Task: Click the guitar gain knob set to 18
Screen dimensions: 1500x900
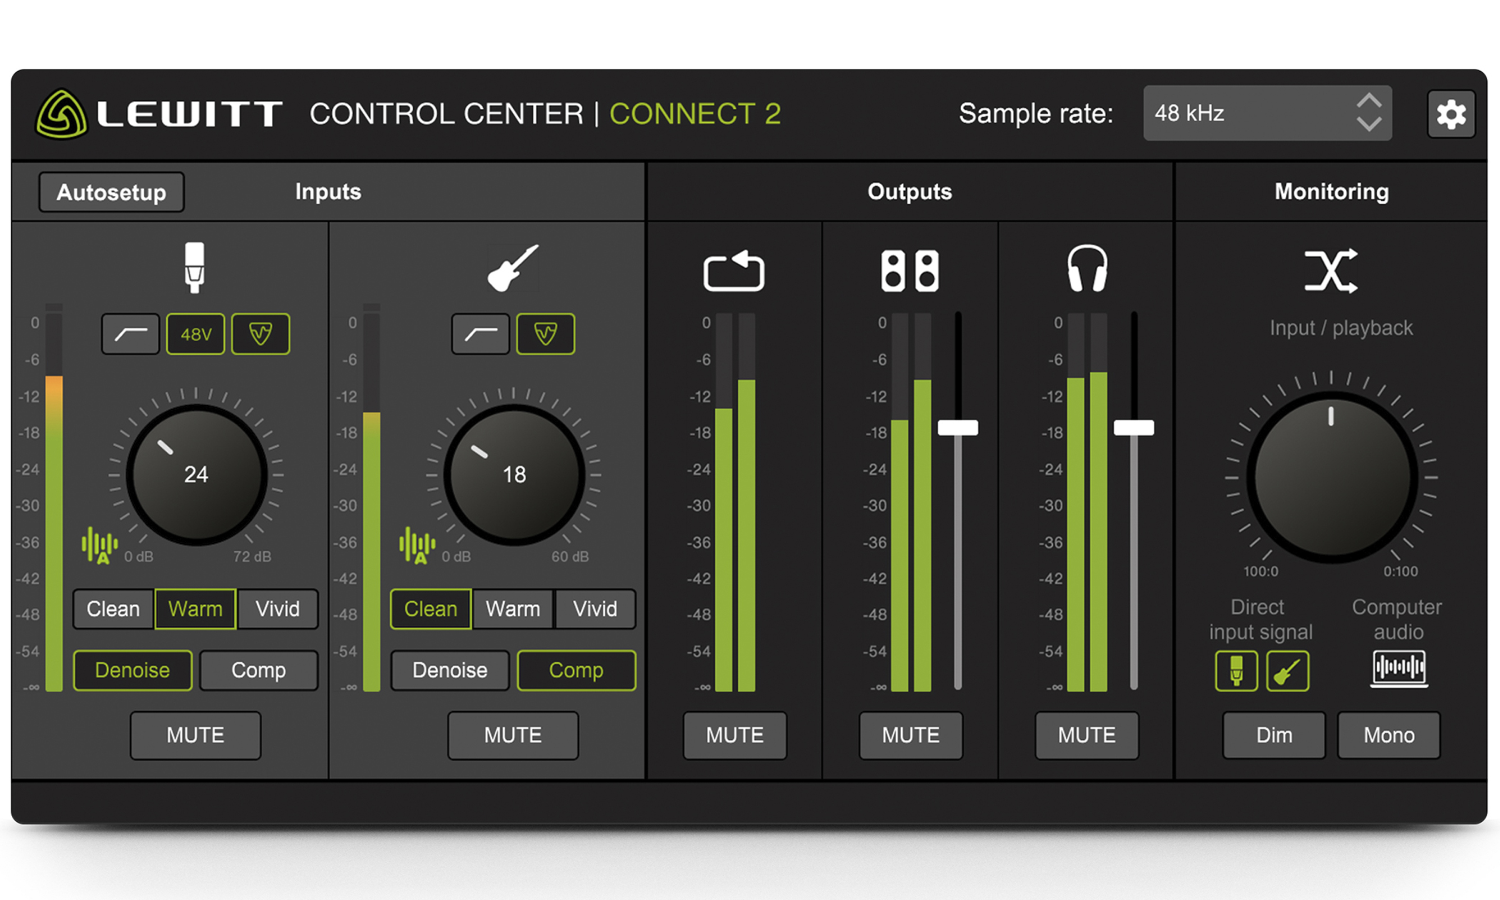Action: (x=514, y=475)
